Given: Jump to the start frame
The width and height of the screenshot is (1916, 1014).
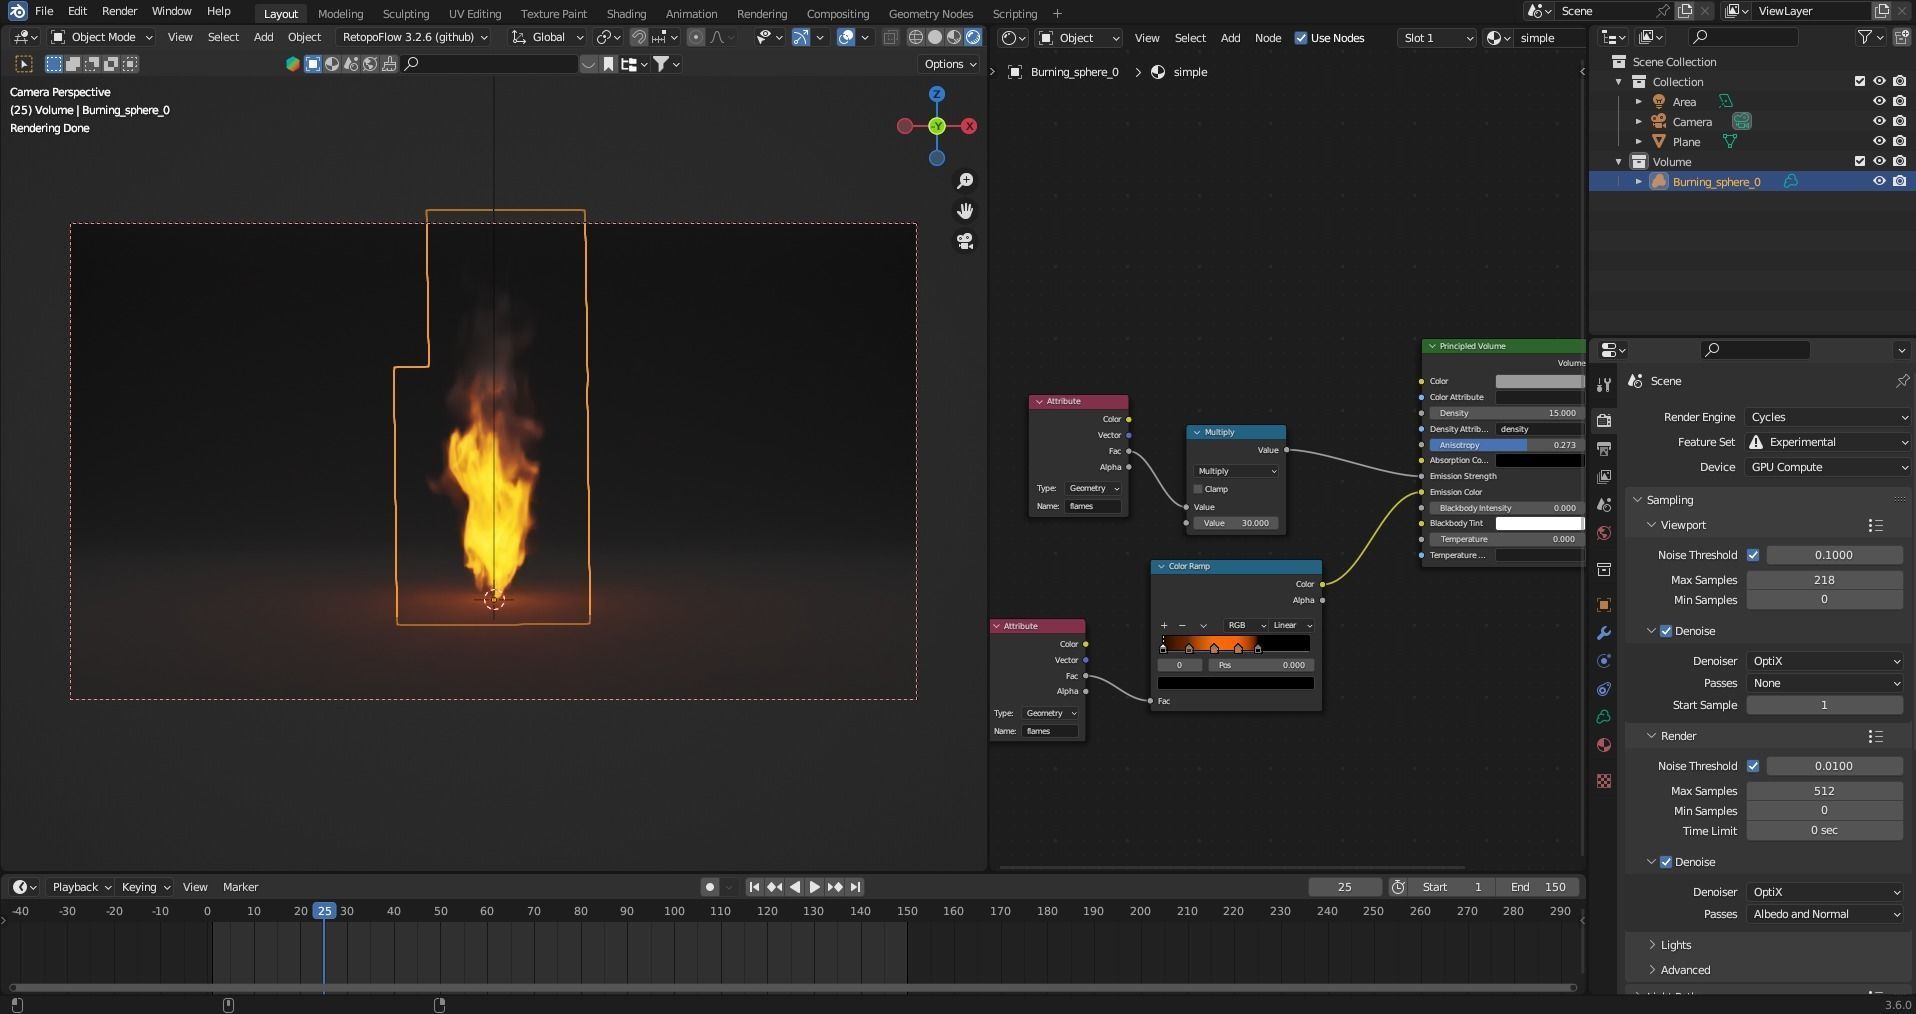Looking at the screenshot, I should [754, 887].
